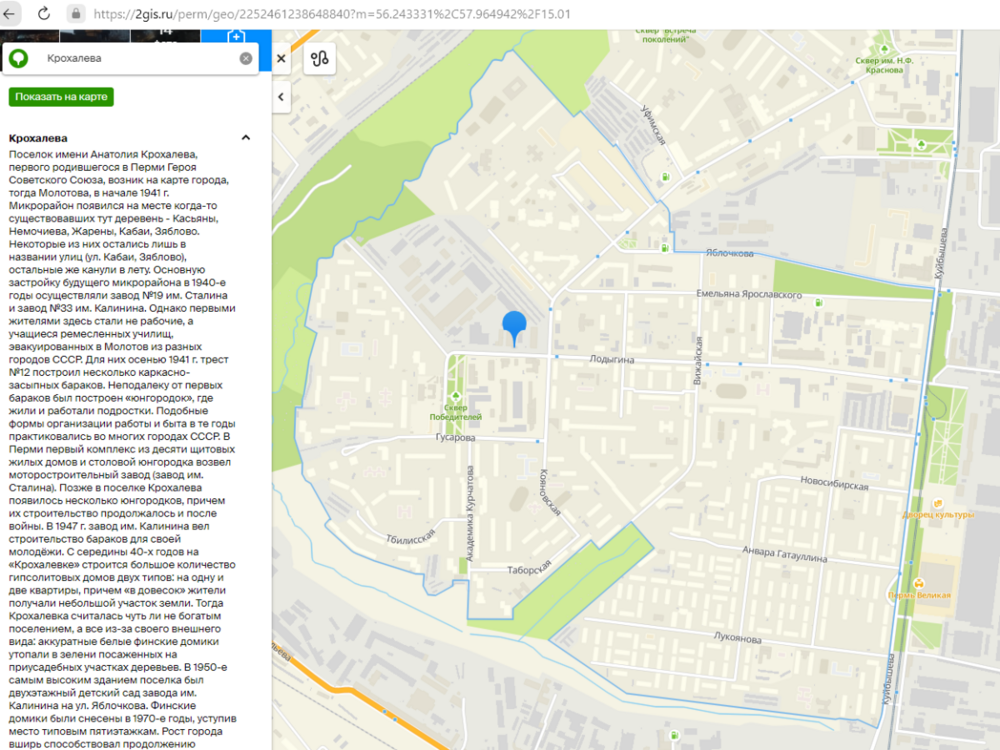Click the address bar URL
Image resolution: width=1000 pixels, height=750 pixels.
click(x=332, y=13)
